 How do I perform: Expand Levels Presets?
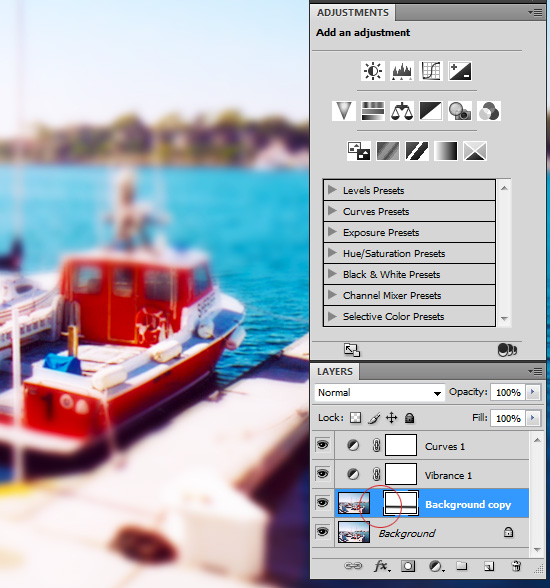click(331, 190)
